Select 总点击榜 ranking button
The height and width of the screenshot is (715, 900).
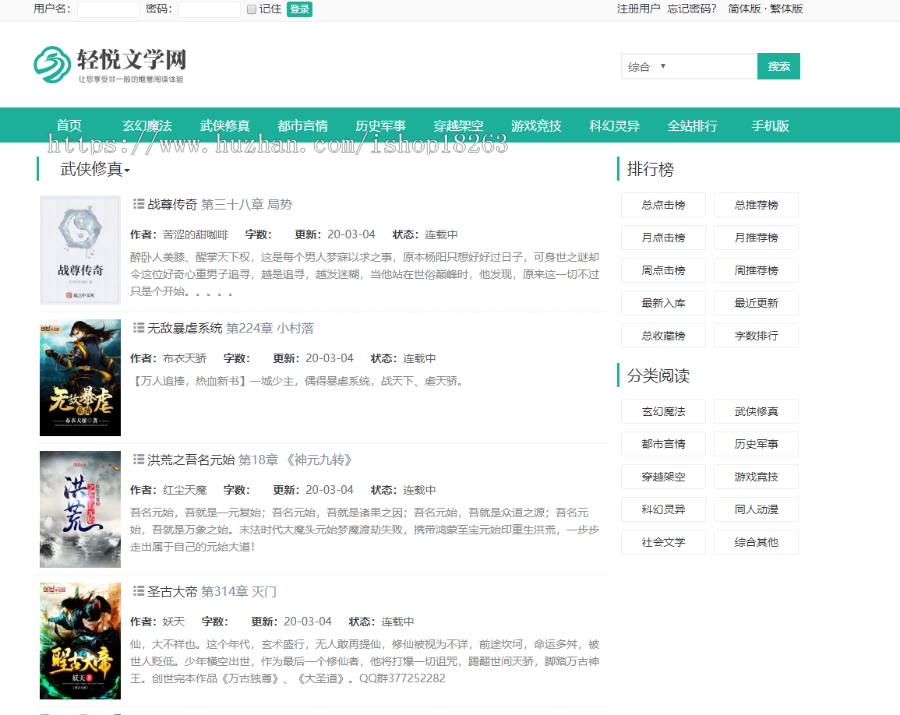tap(663, 205)
